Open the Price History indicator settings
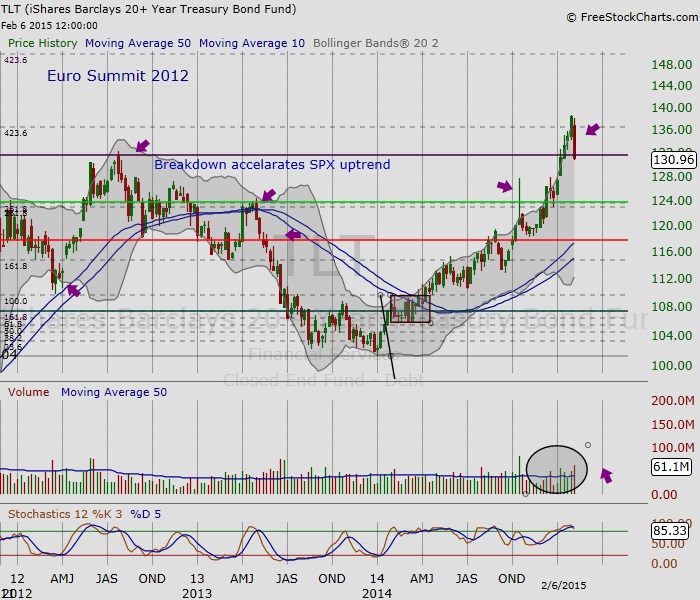700x600 pixels. click(x=42, y=44)
